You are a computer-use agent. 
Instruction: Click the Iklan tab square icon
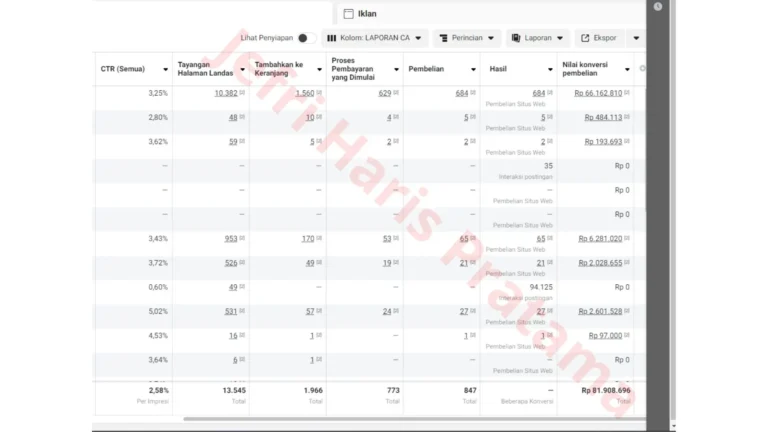tap(348, 14)
